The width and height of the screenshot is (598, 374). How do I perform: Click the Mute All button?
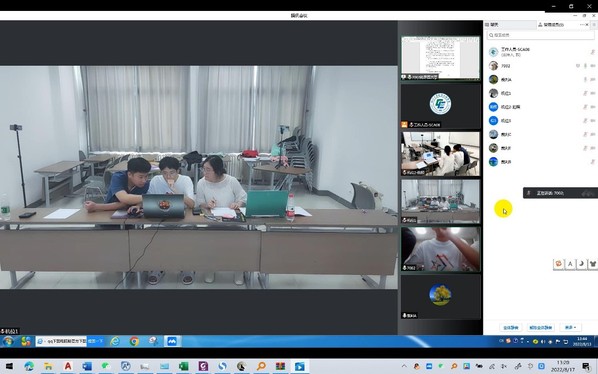coord(511,327)
